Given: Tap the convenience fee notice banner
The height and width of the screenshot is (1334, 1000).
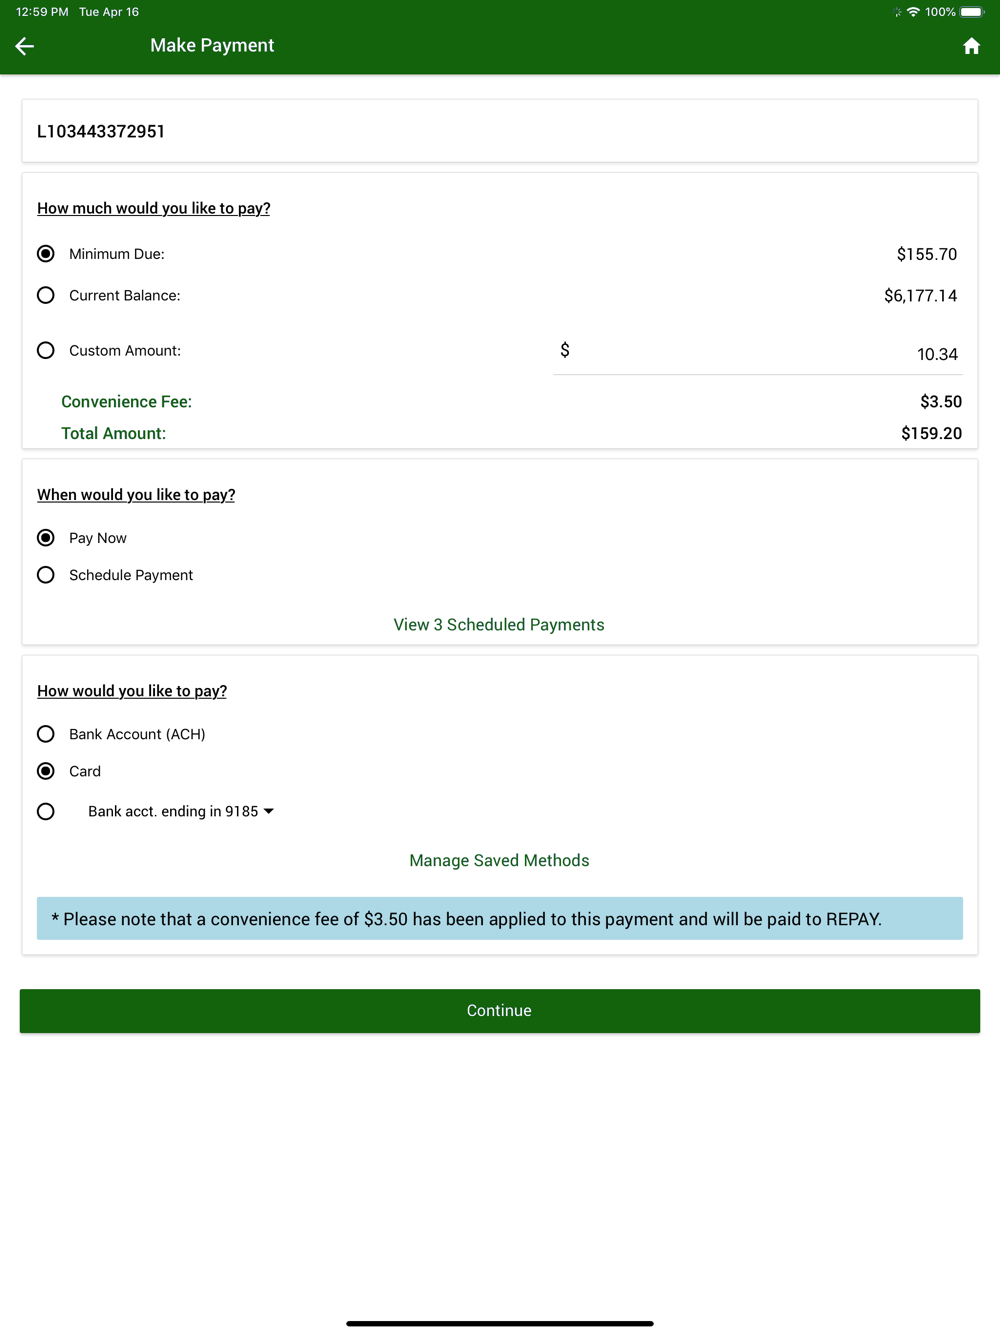Looking at the screenshot, I should point(499,919).
